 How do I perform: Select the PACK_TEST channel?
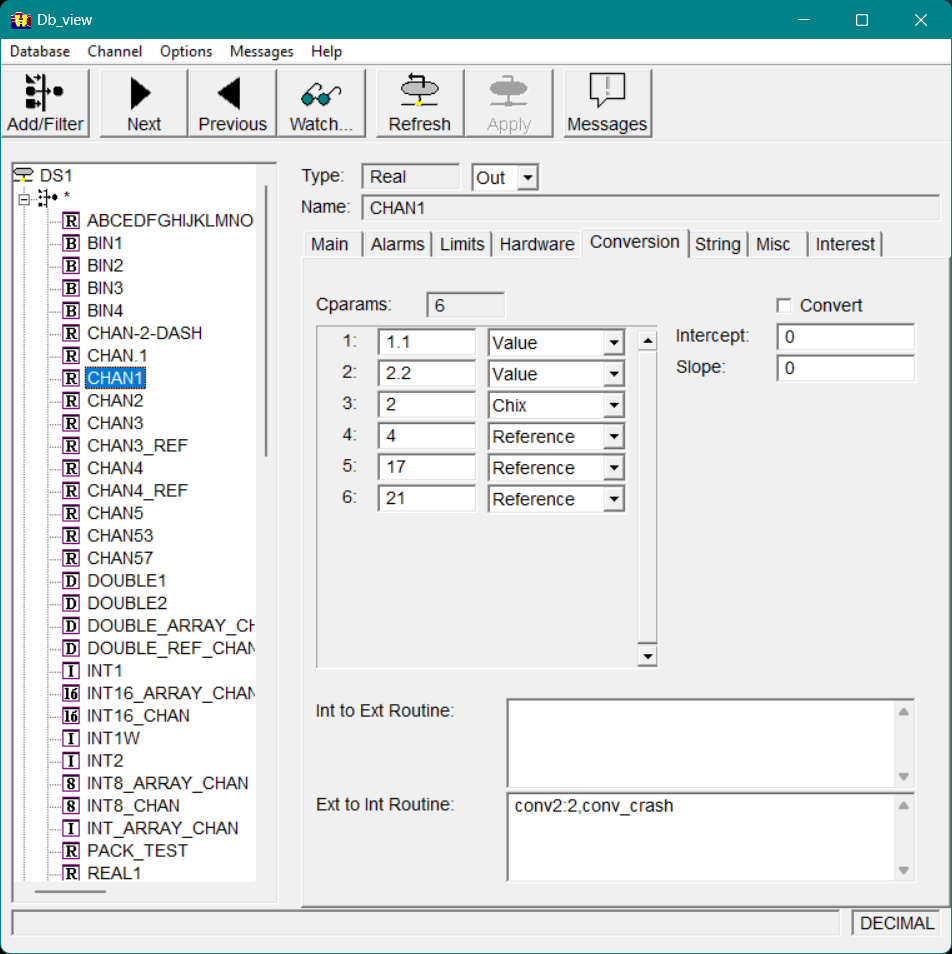(137, 851)
